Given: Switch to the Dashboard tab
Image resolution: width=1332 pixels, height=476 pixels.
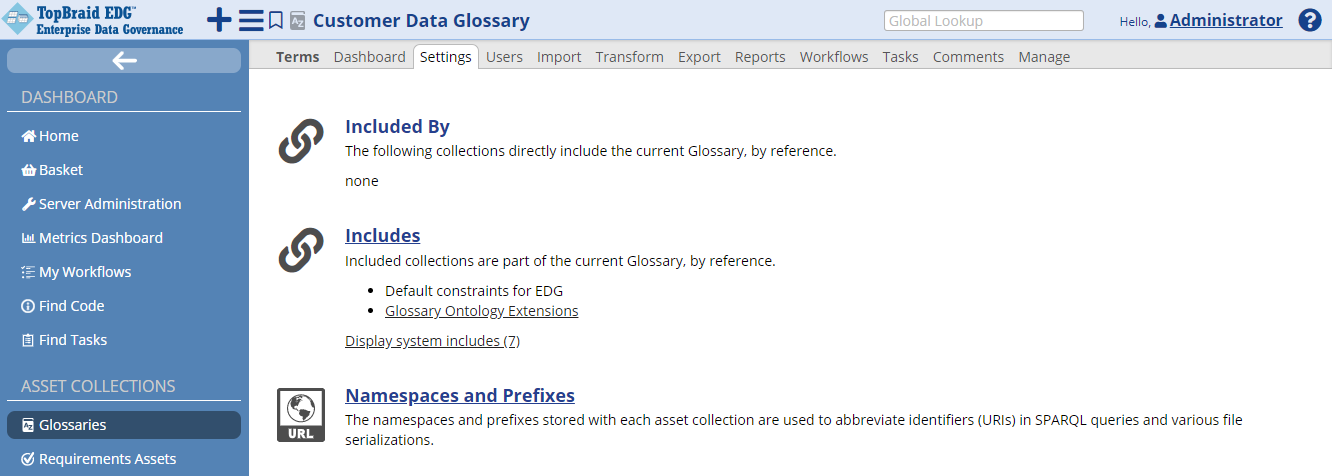Looking at the screenshot, I should pyautogui.click(x=369, y=57).
